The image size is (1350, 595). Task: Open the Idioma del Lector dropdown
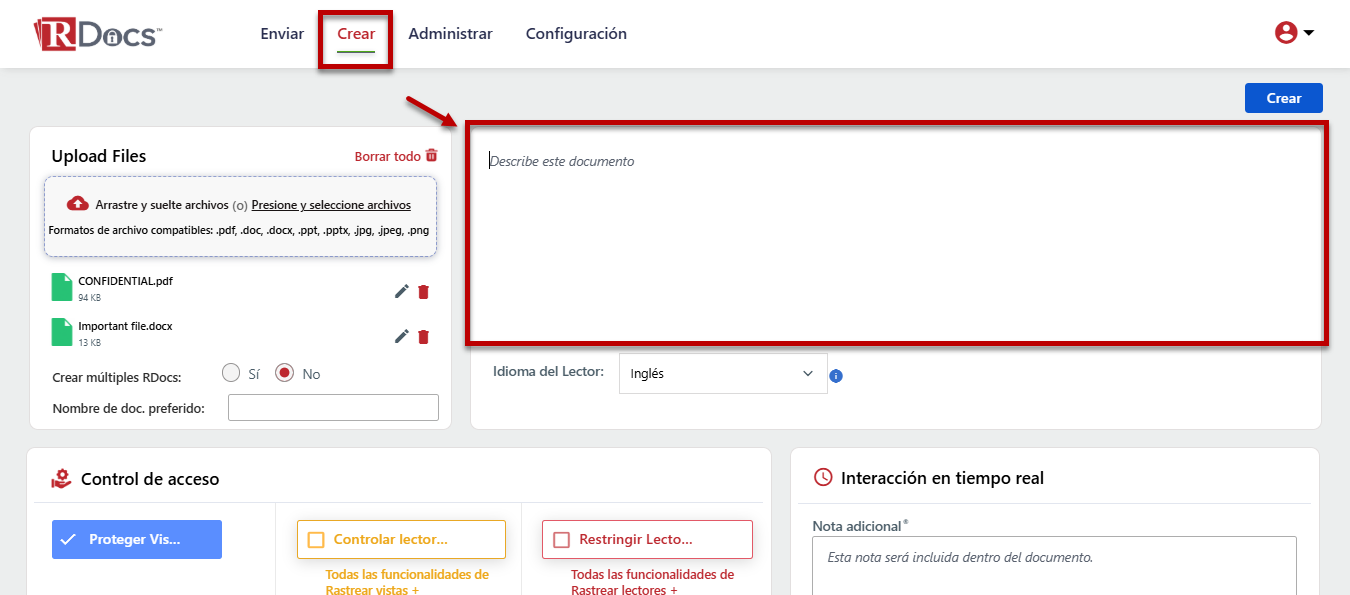point(722,373)
